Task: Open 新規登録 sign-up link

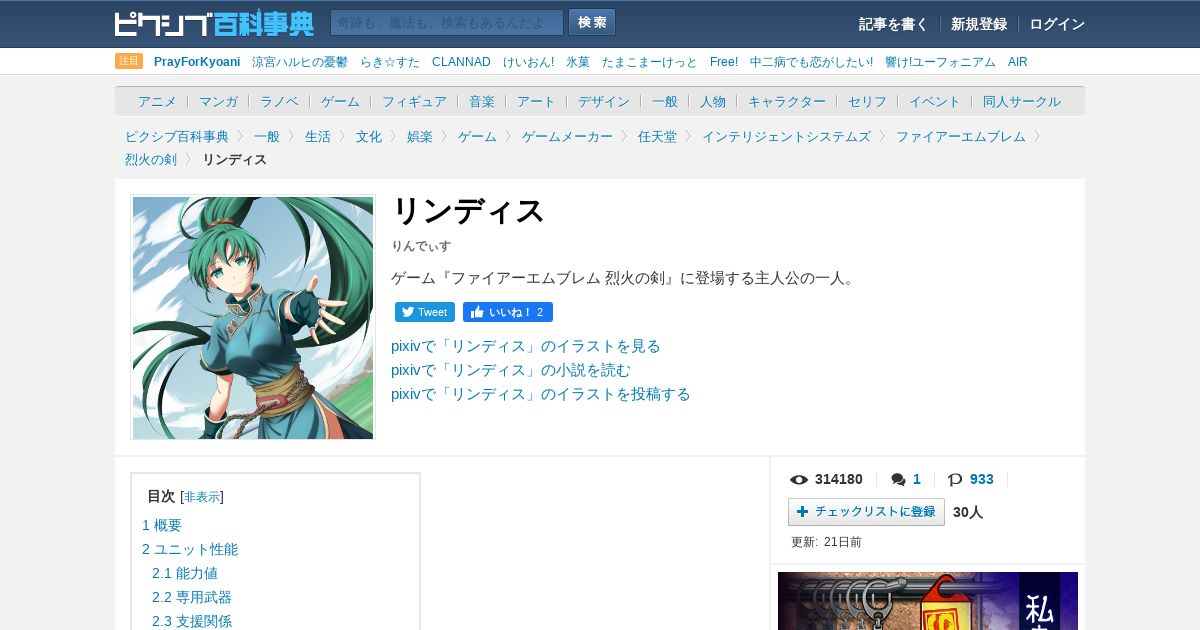Action: click(979, 24)
